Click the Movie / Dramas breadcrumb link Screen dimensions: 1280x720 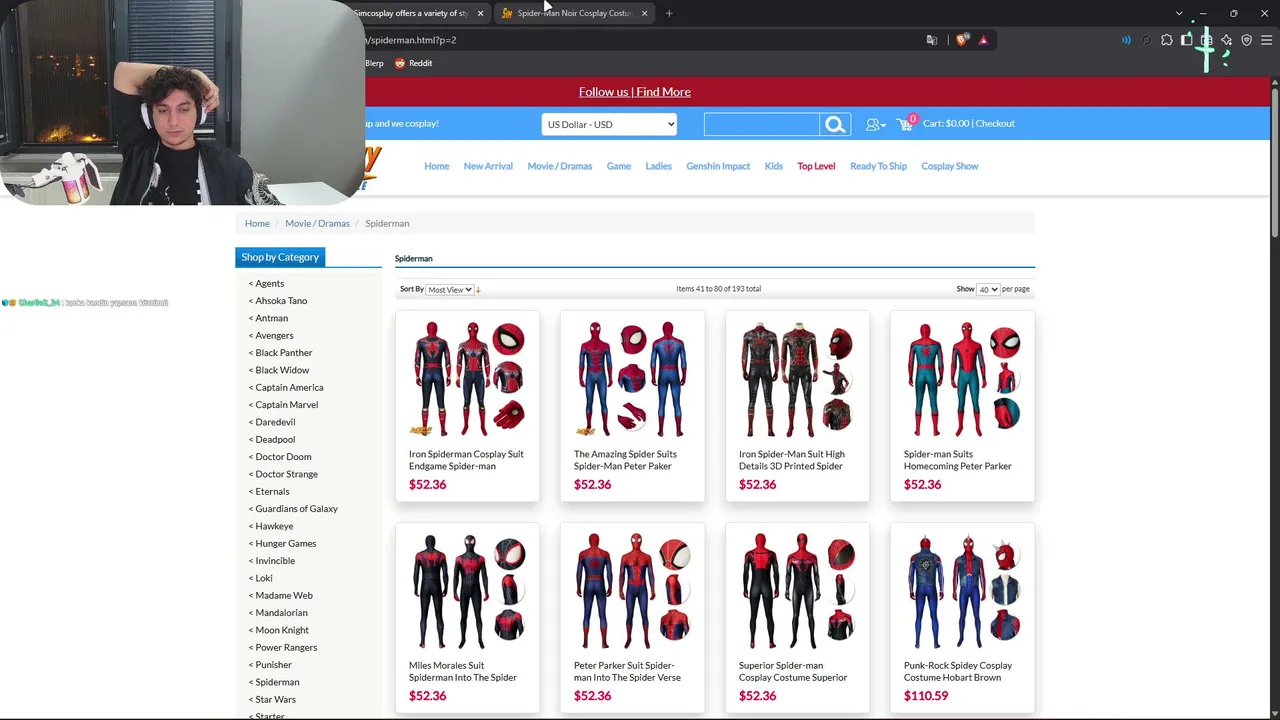317,223
